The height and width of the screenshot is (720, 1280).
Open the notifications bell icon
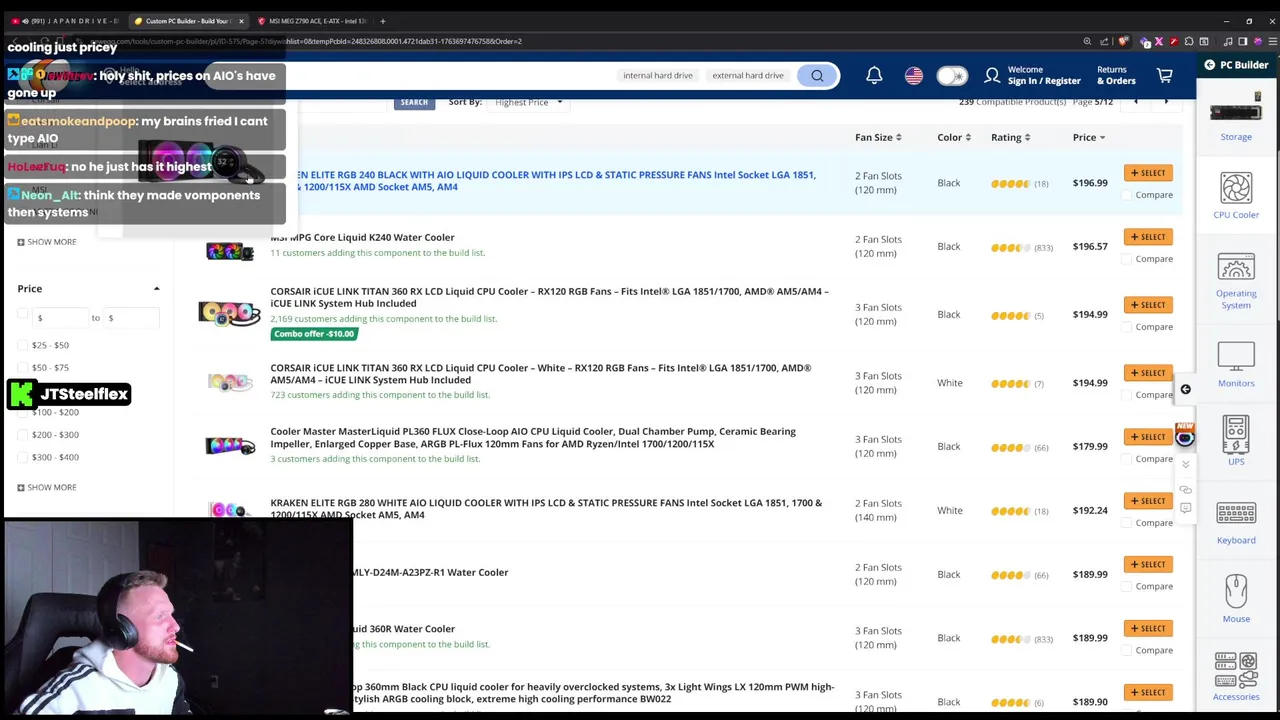[x=874, y=76]
